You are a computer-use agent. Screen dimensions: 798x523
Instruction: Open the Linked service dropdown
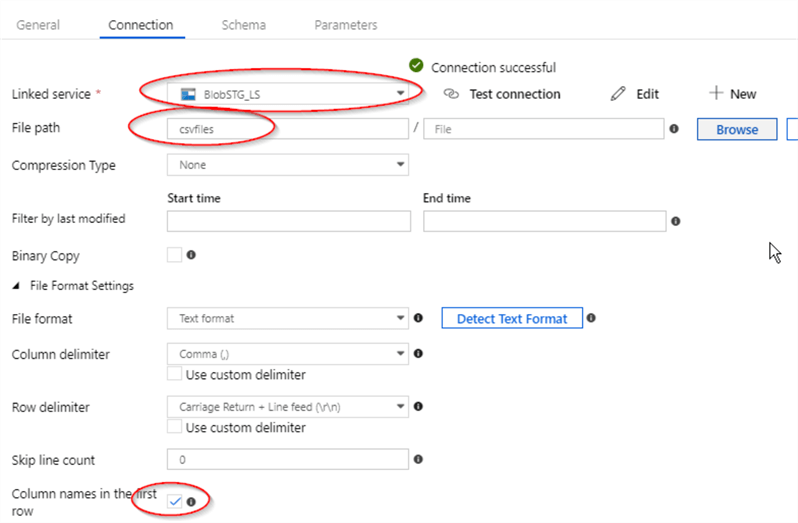tap(288, 94)
